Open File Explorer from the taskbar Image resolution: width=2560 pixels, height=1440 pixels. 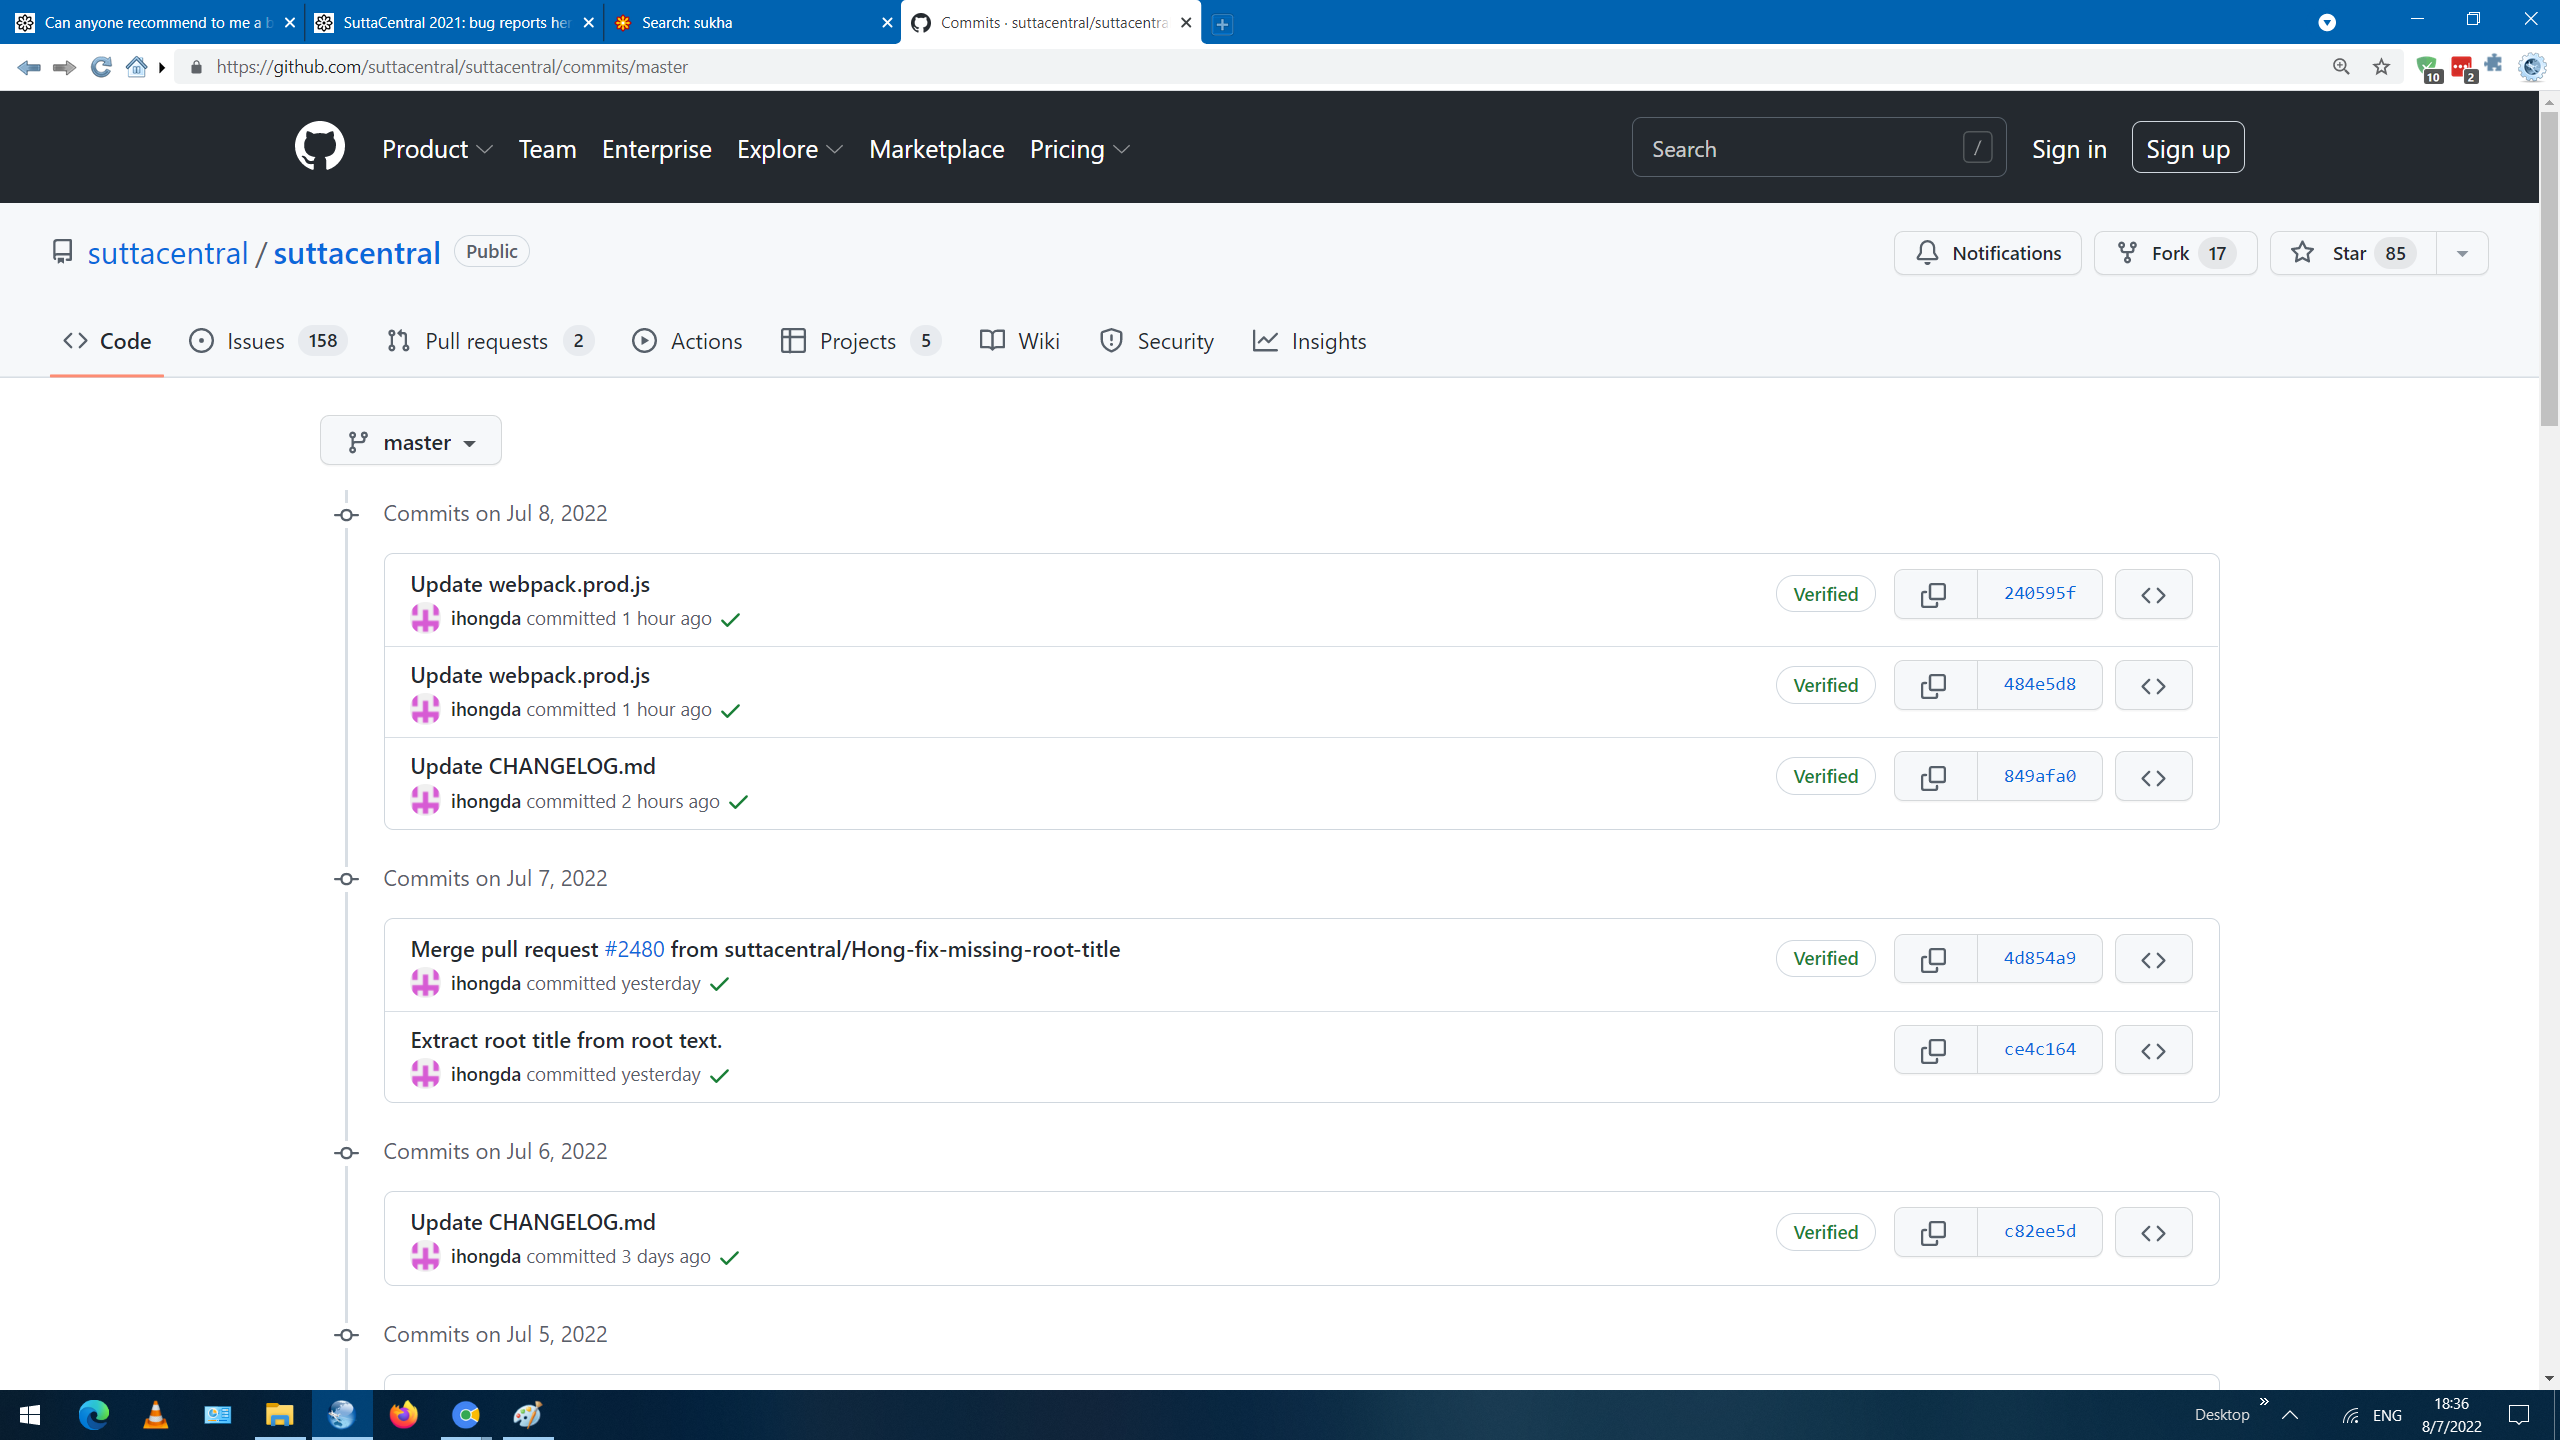point(280,1414)
